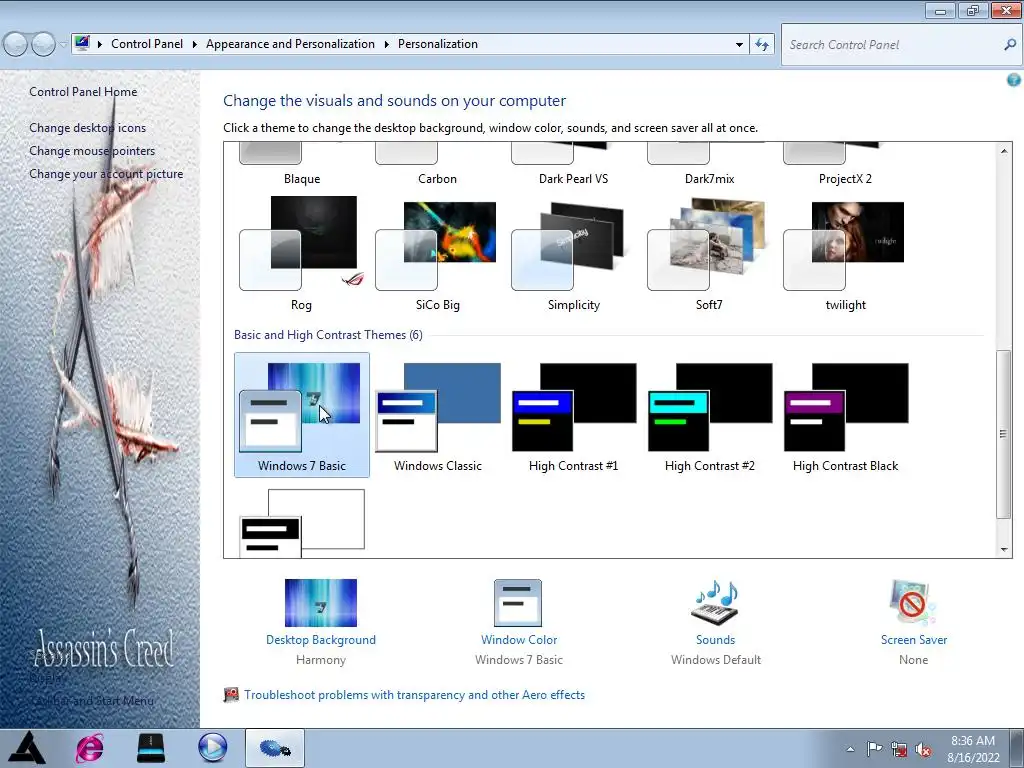Open Change your account picture link
Image resolution: width=1024 pixels, height=768 pixels.
tap(106, 174)
